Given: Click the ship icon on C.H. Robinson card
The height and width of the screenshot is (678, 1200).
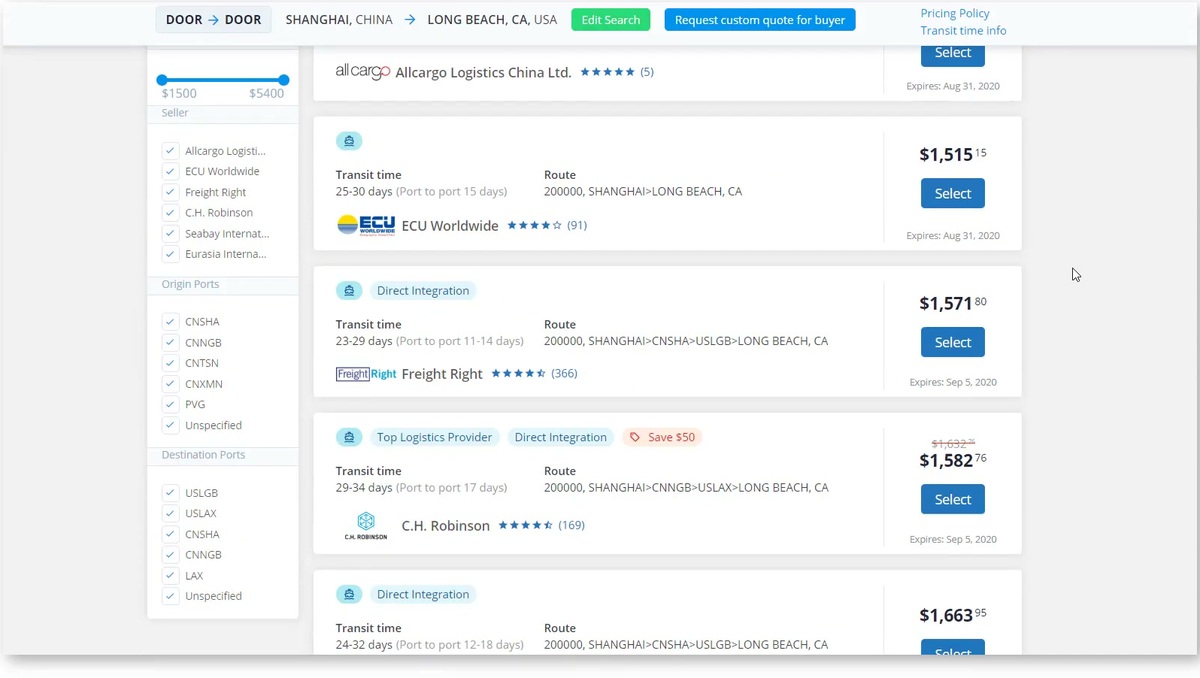Looking at the screenshot, I should click(x=349, y=437).
